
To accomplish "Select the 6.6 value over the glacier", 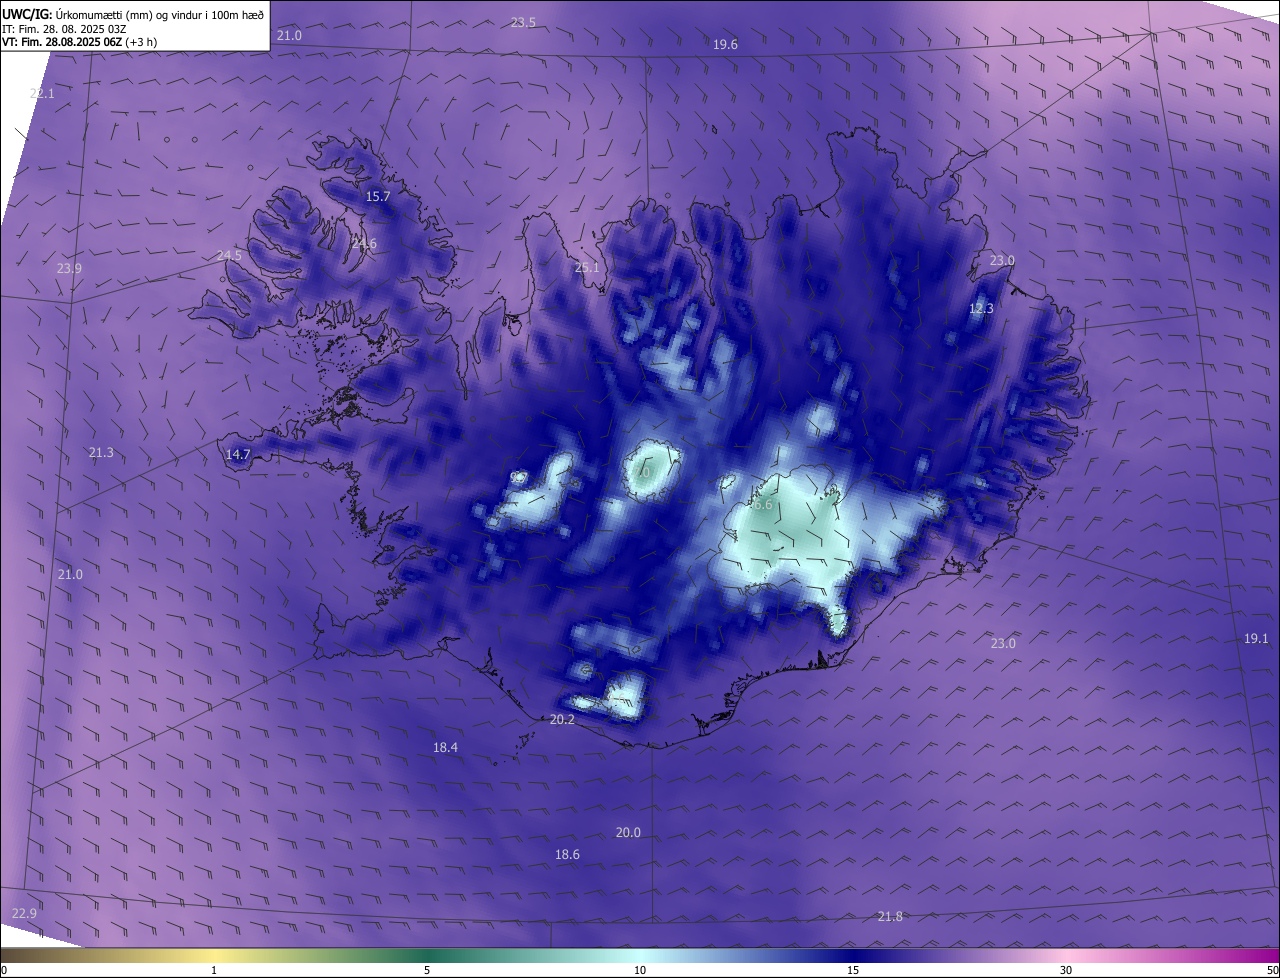I will coord(762,505).
